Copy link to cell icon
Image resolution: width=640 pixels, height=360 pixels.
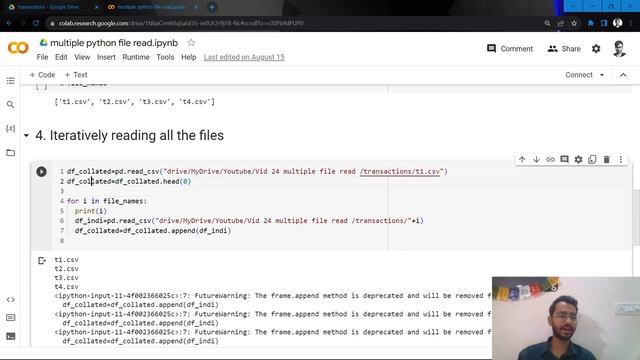pos(550,160)
